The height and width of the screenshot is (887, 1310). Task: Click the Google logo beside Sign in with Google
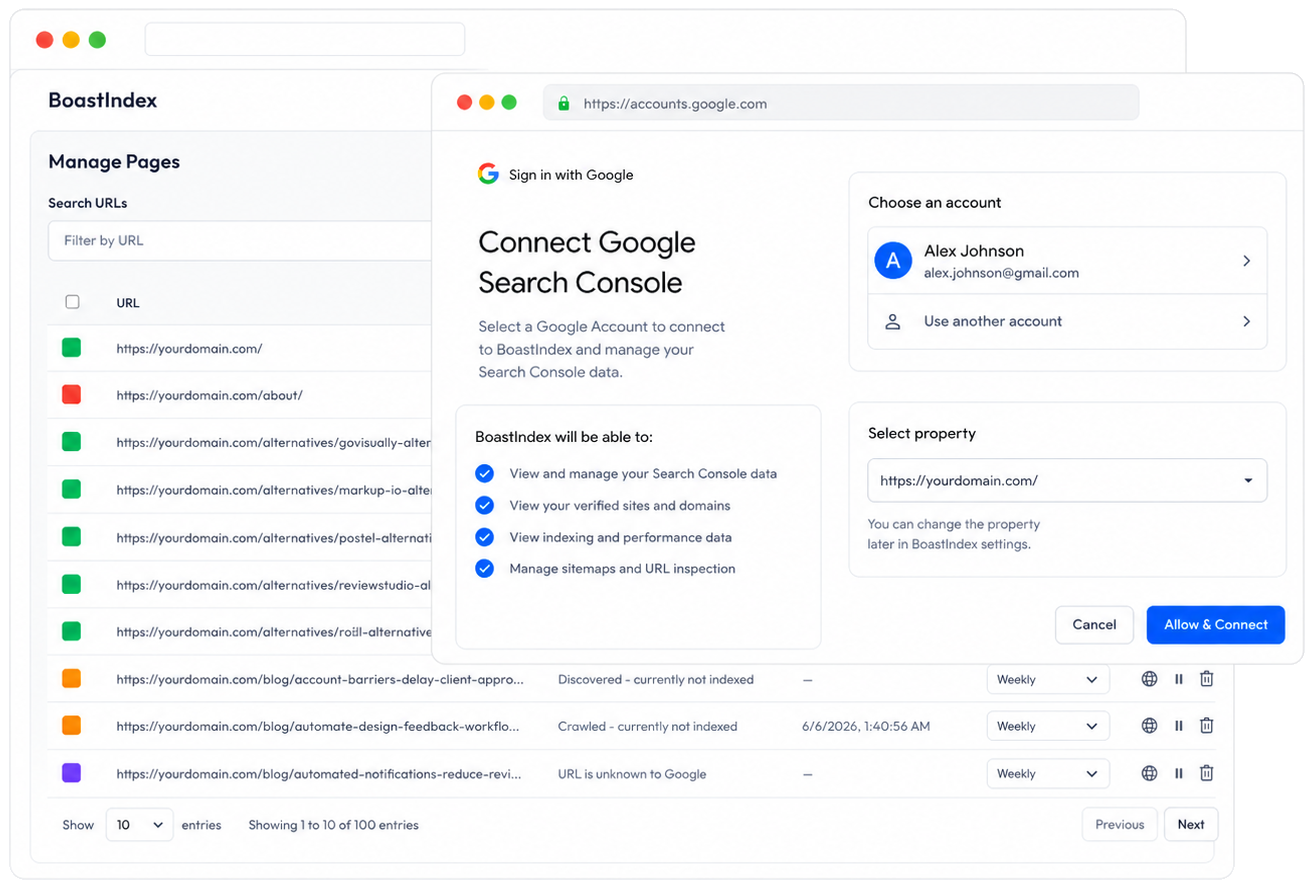488,174
